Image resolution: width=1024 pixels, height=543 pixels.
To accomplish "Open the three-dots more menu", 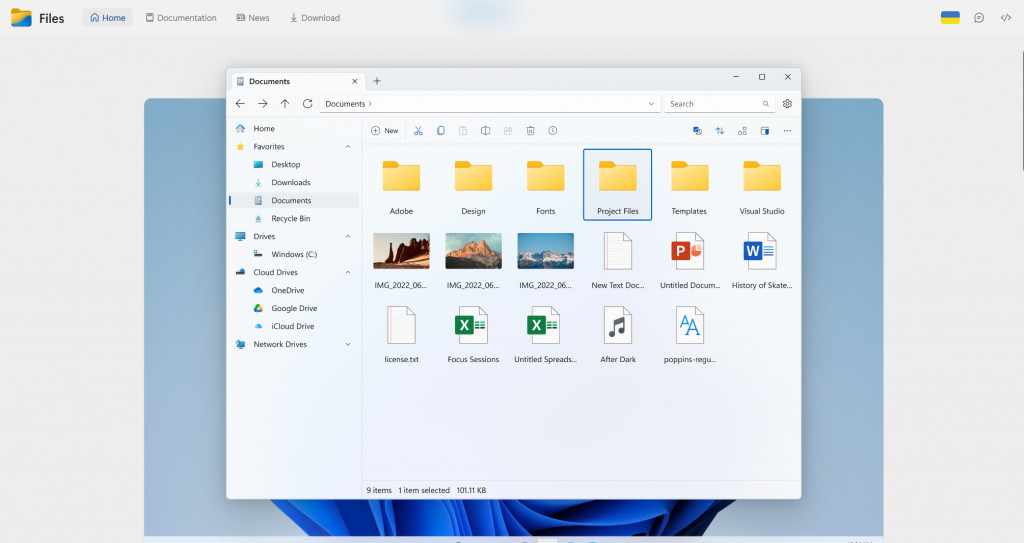I will (787, 131).
